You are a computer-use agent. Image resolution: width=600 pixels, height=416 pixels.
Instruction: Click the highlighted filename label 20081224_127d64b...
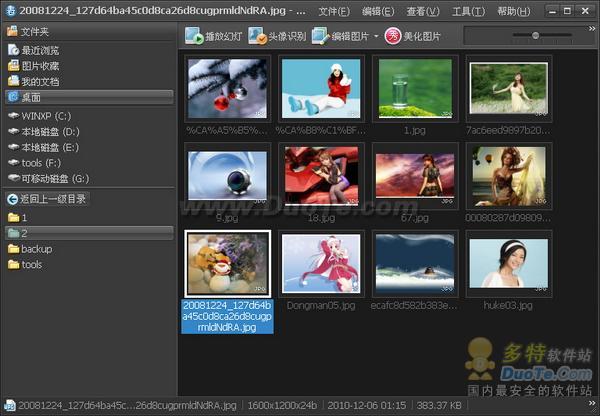227,316
